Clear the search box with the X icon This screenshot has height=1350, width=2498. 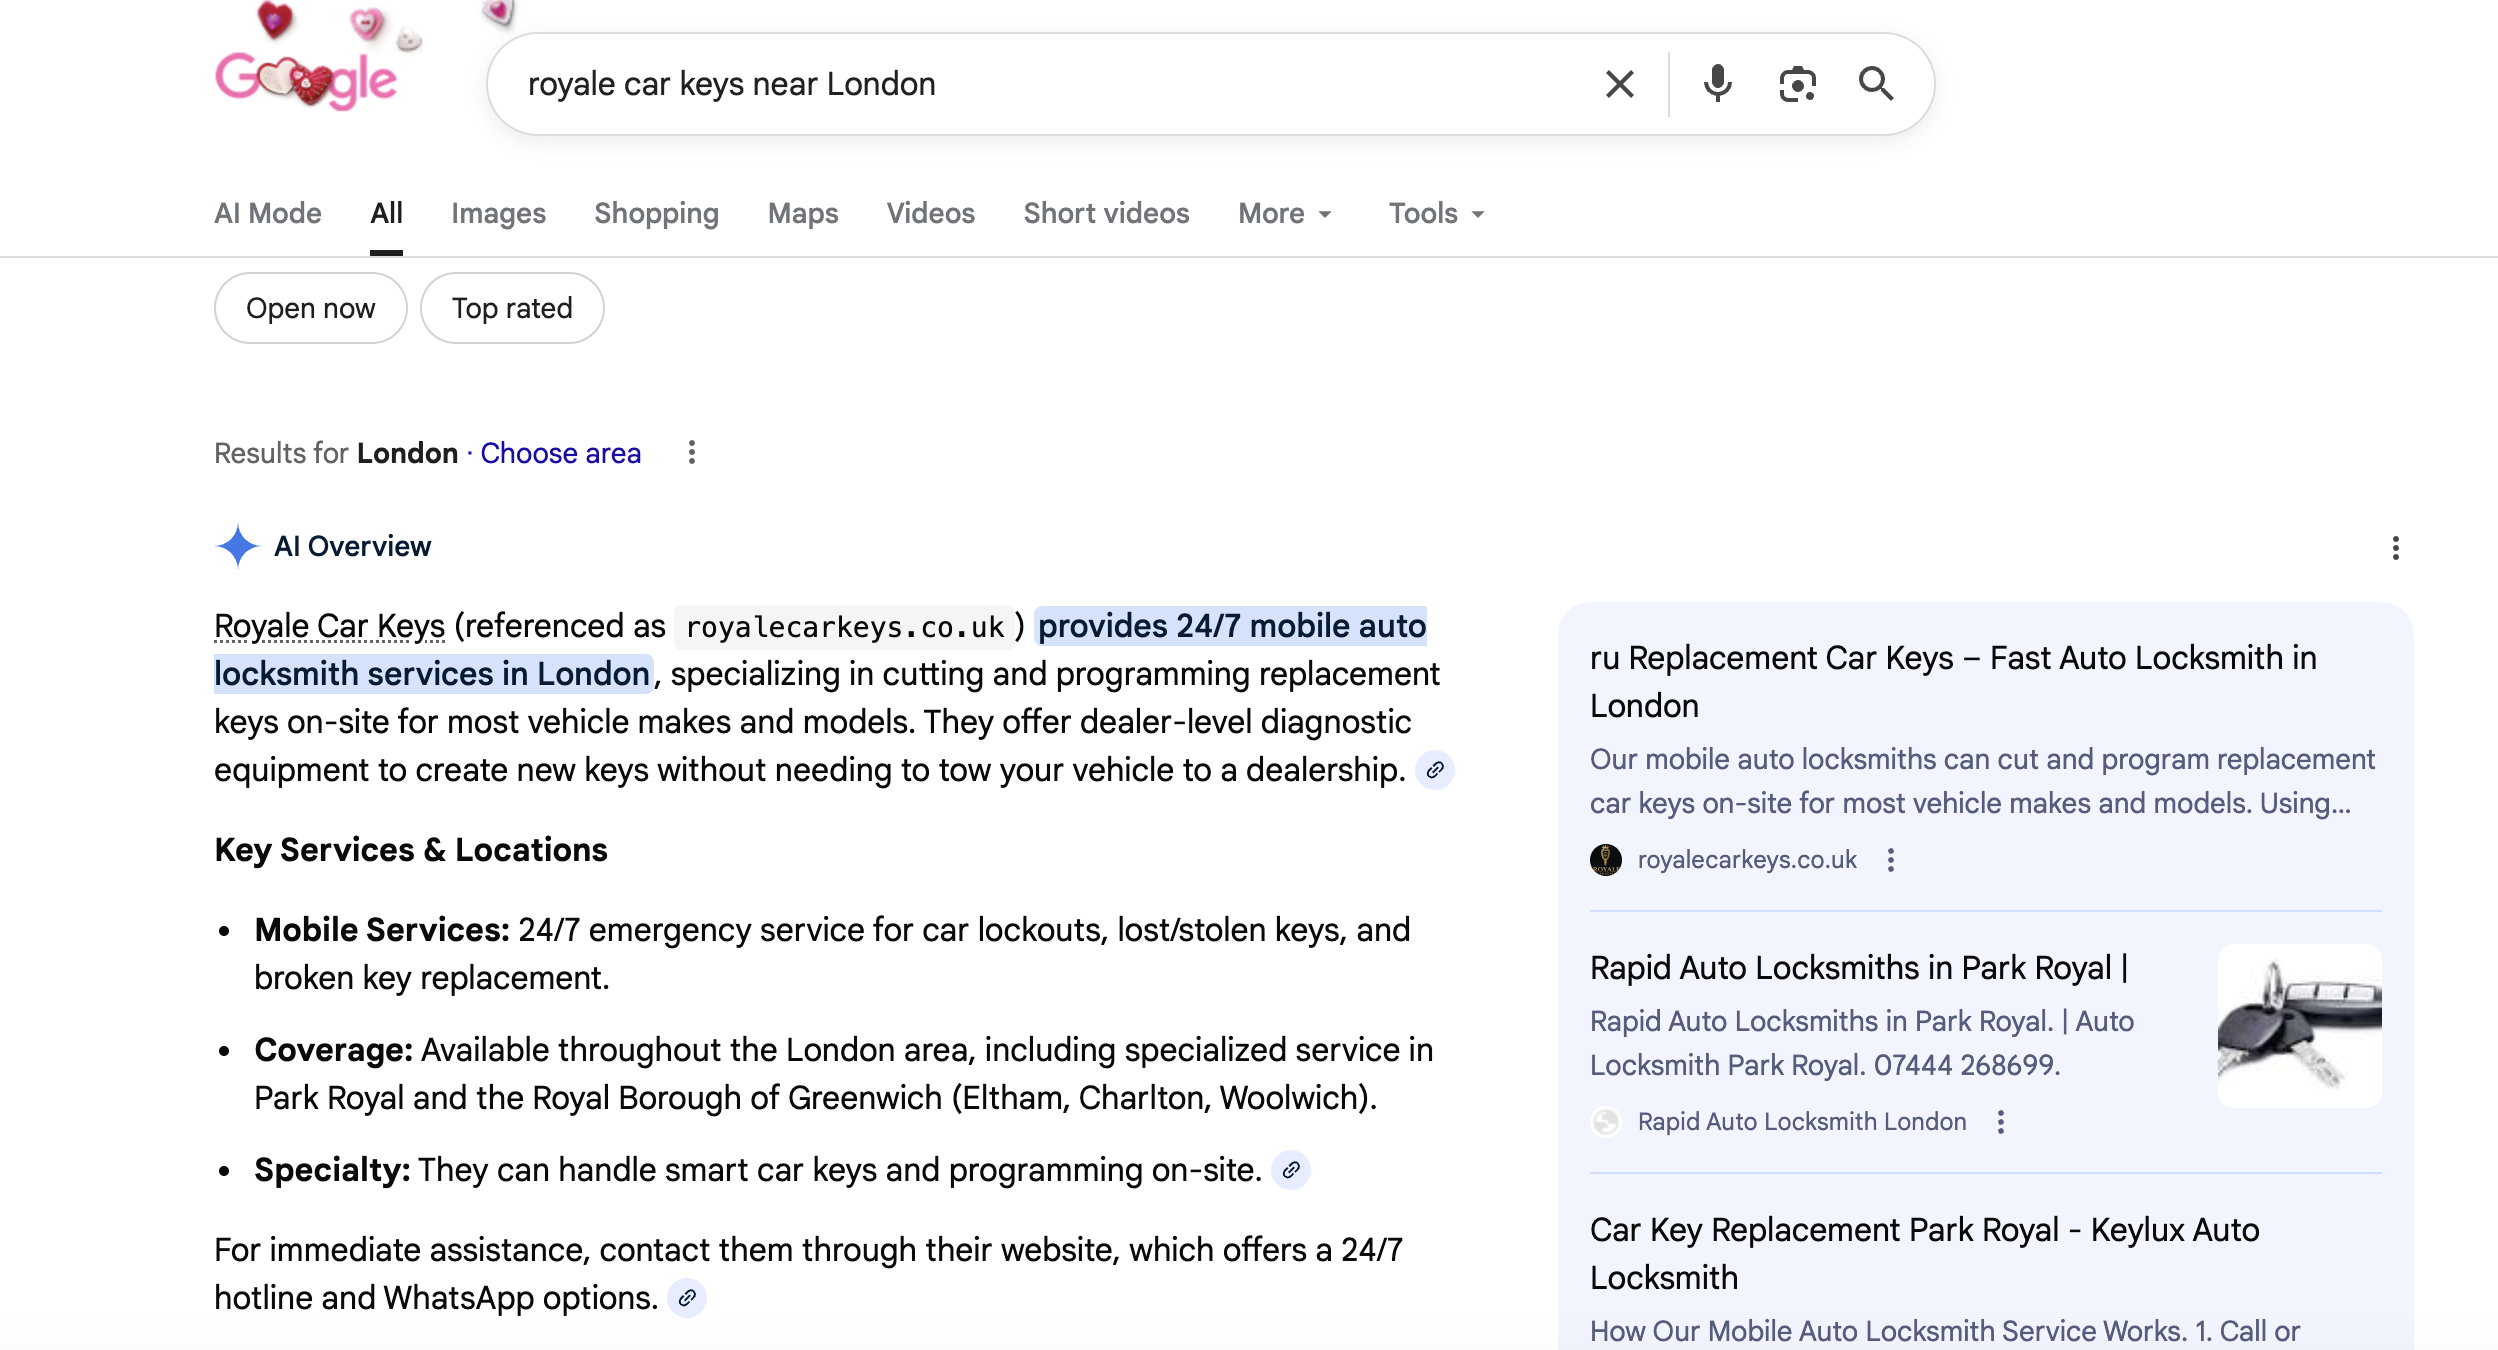click(1619, 84)
